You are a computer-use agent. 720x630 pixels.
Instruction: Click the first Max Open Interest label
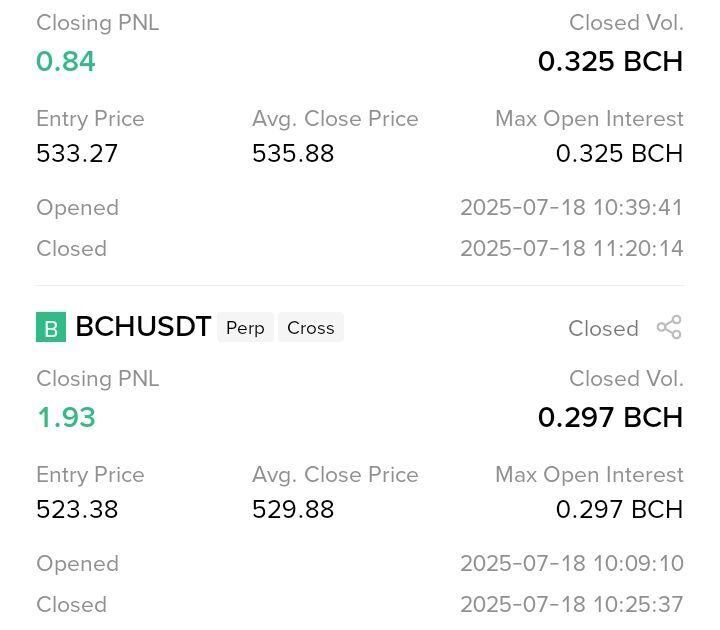tap(589, 119)
